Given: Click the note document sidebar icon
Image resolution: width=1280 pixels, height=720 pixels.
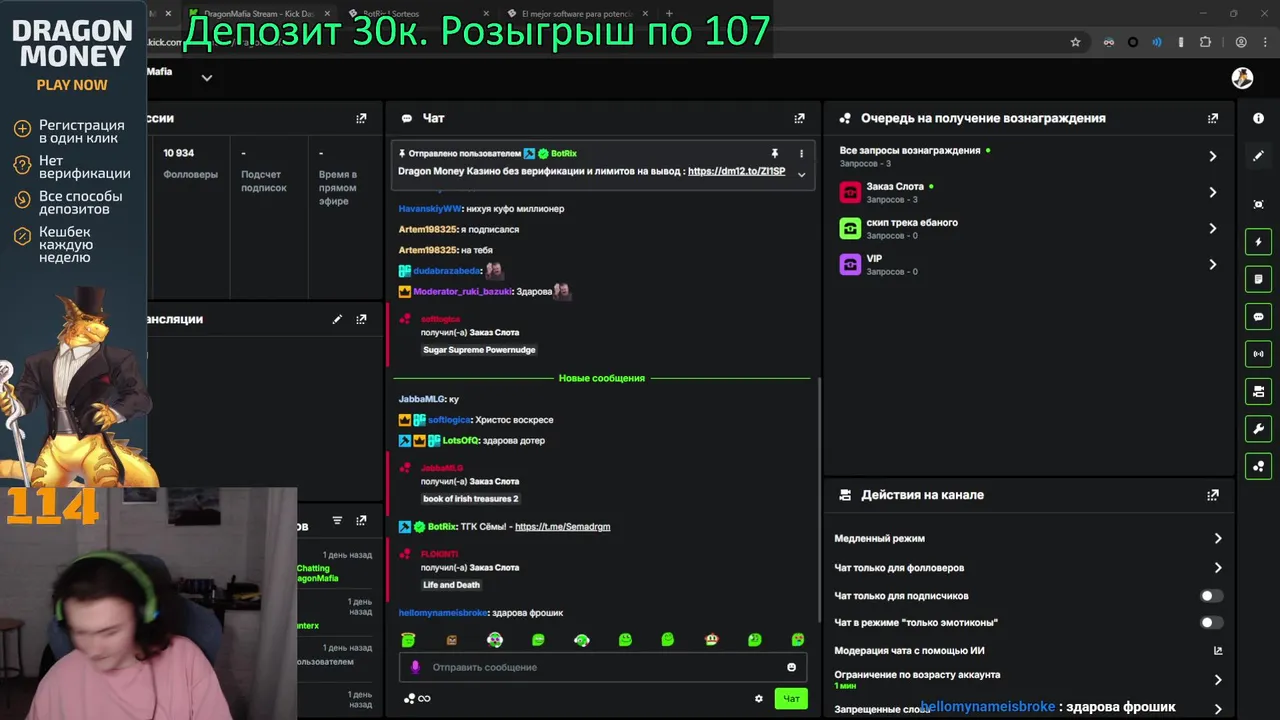Looking at the screenshot, I should [x=1259, y=279].
